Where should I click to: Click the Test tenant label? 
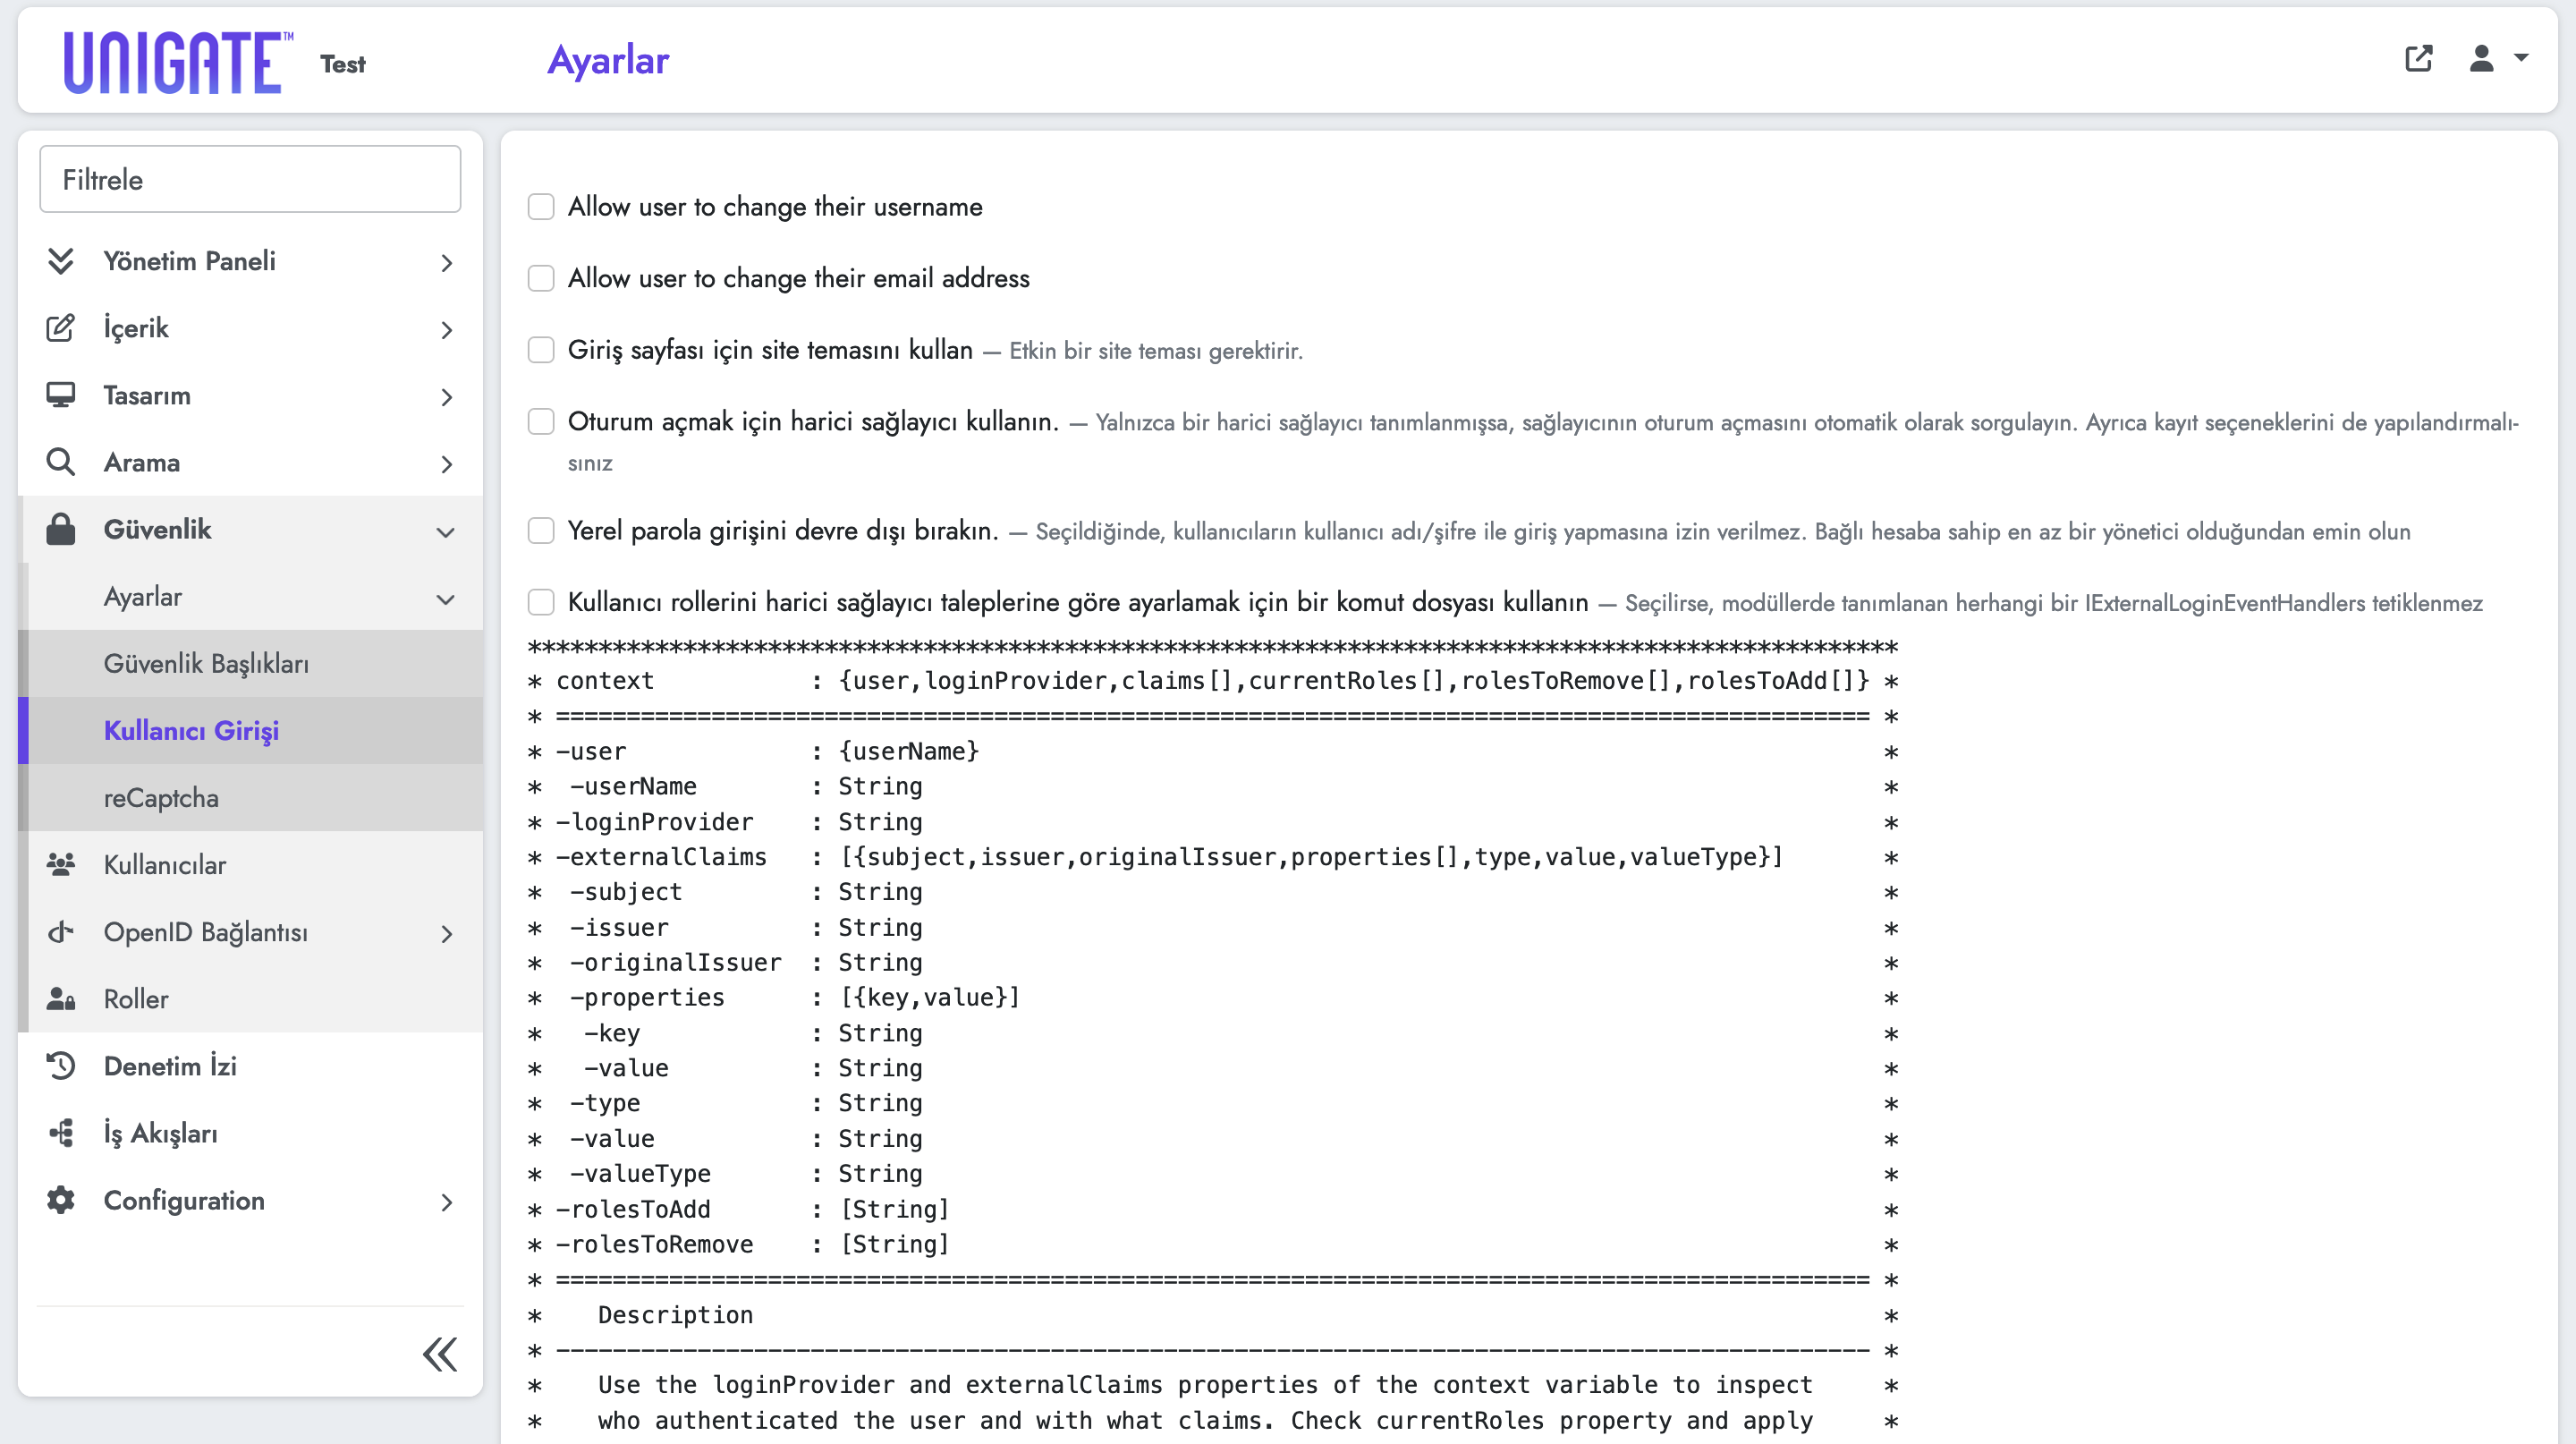(343, 64)
